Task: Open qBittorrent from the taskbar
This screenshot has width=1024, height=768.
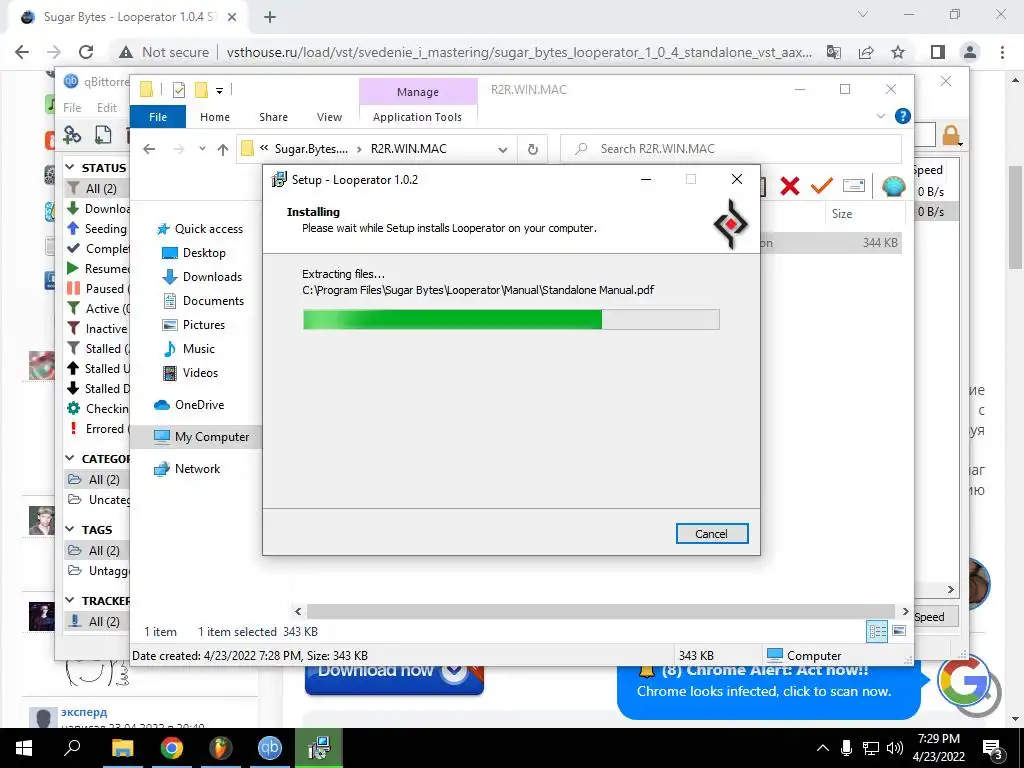Action: tap(270, 748)
